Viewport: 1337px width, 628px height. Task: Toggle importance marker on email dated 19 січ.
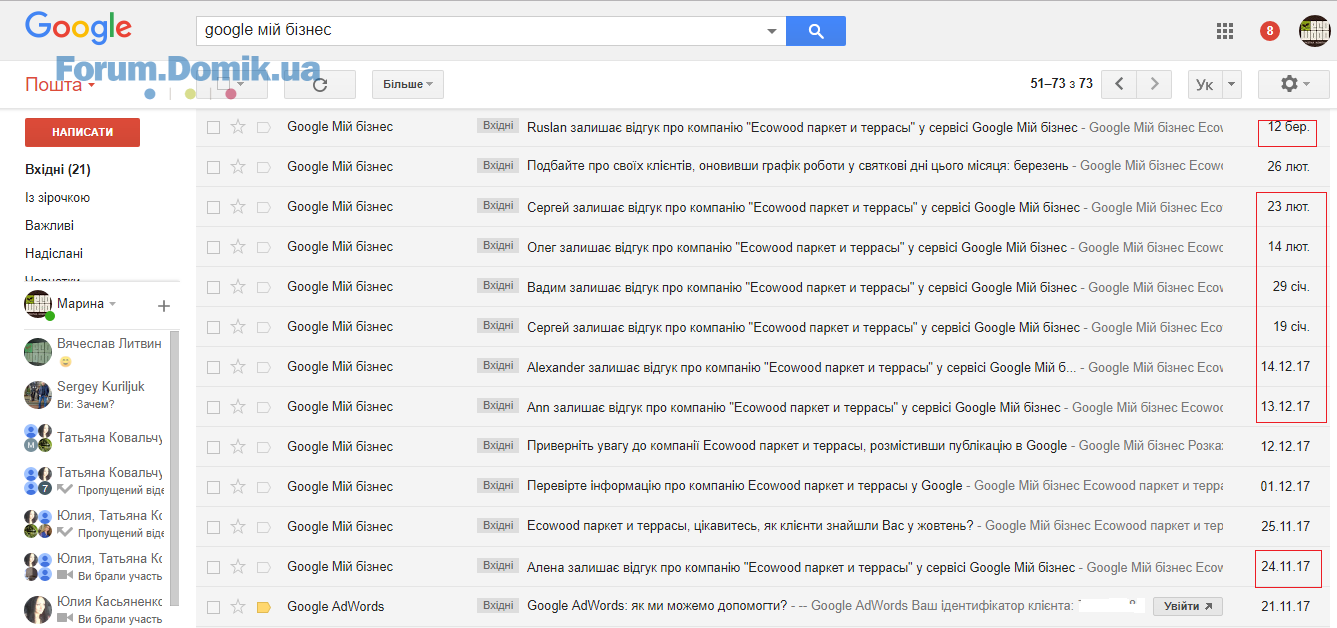pos(264,327)
